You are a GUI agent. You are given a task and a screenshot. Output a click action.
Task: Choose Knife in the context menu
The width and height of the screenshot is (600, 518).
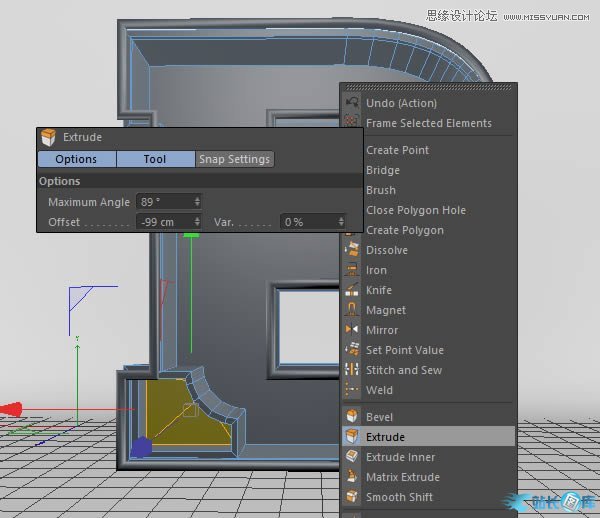point(379,290)
